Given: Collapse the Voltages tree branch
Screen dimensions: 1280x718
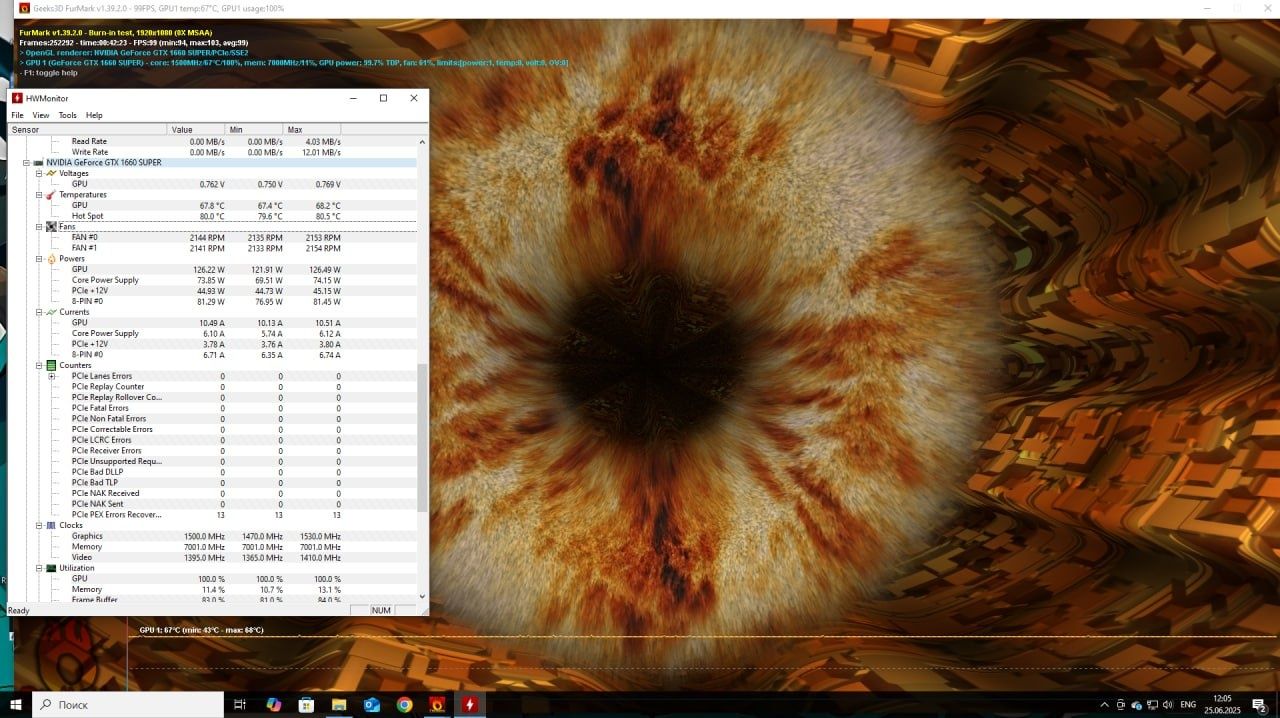Looking at the screenshot, I should point(39,173).
